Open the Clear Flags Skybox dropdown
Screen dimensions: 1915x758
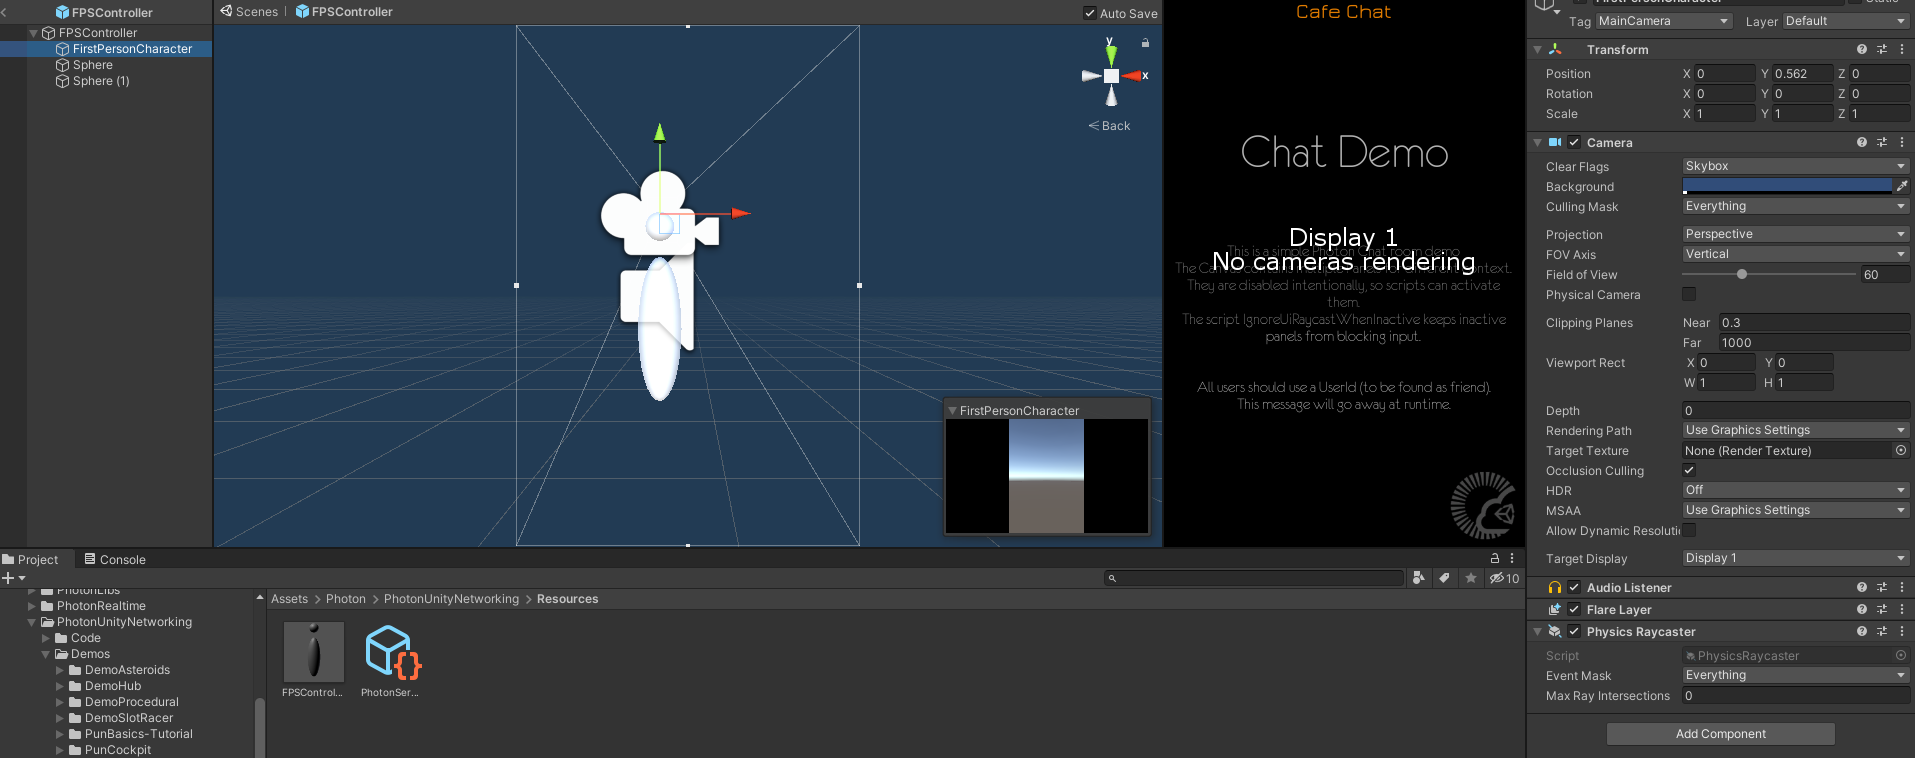[1795, 166]
